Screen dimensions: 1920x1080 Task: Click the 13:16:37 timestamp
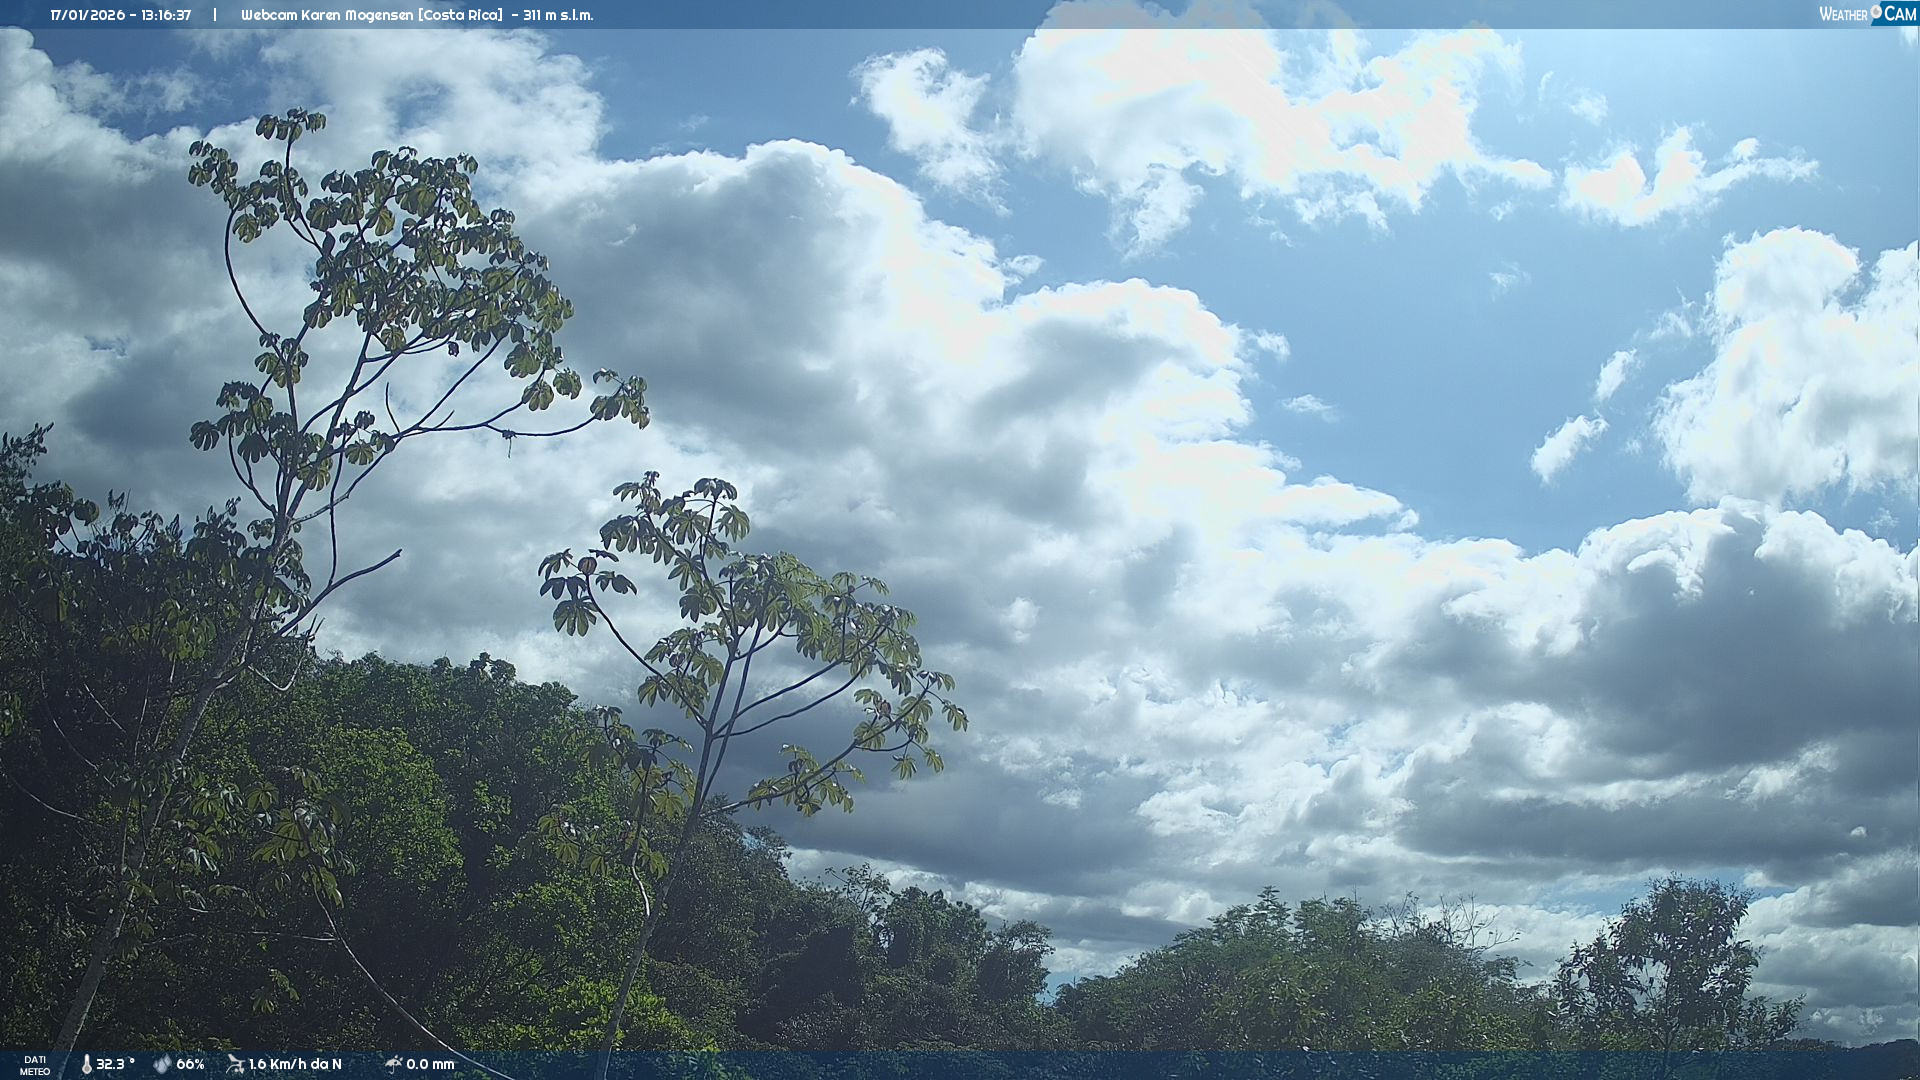(166, 15)
